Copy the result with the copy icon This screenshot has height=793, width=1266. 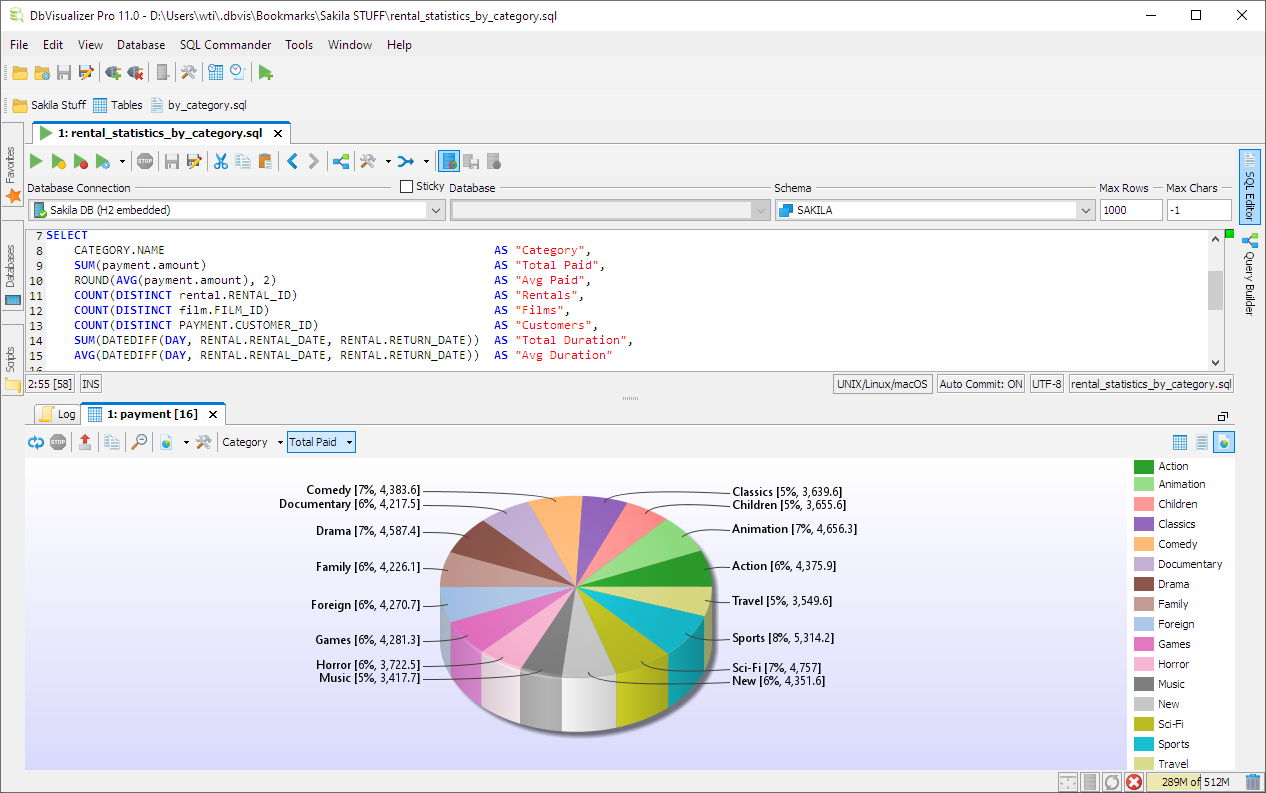coord(112,441)
